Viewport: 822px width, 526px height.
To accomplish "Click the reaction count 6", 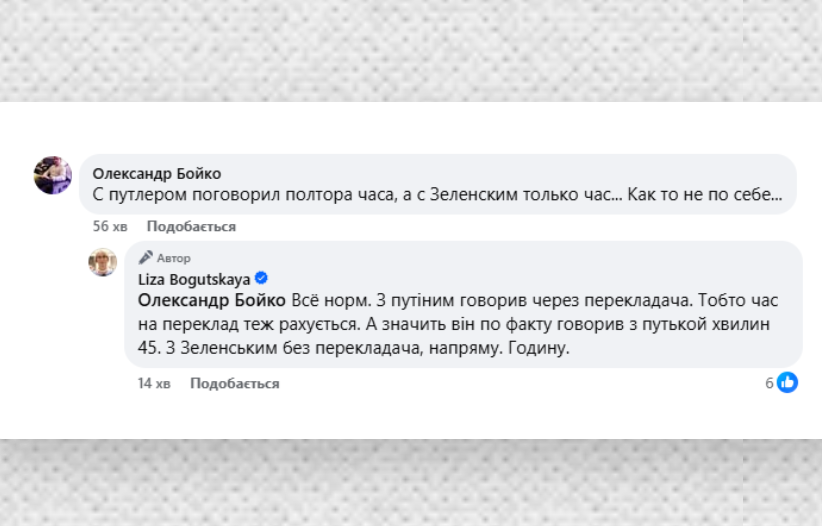I will click(x=770, y=383).
